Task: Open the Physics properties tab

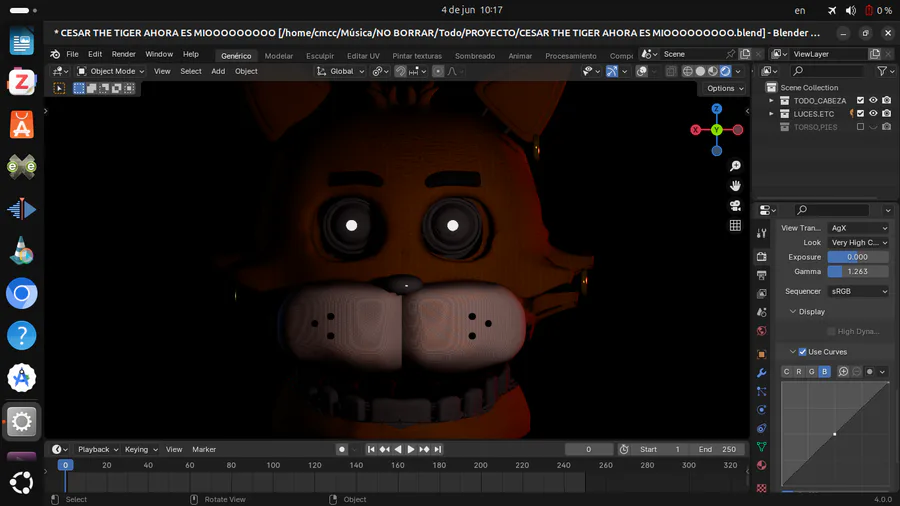Action: click(762, 410)
